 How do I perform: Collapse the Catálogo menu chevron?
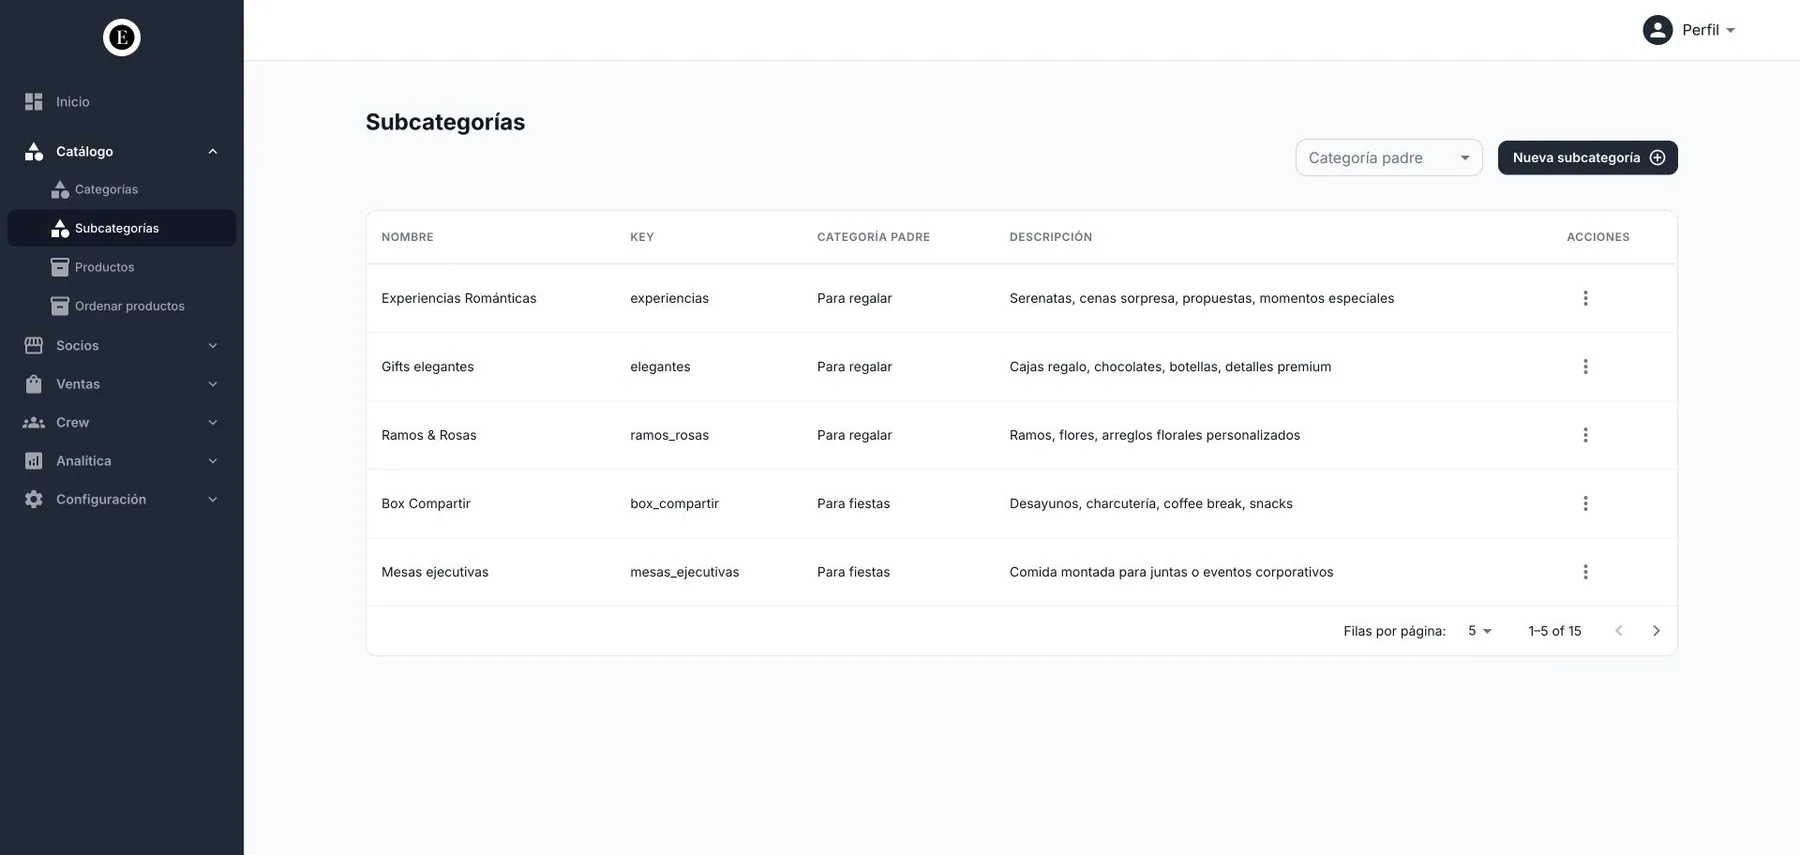(x=213, y=152)
